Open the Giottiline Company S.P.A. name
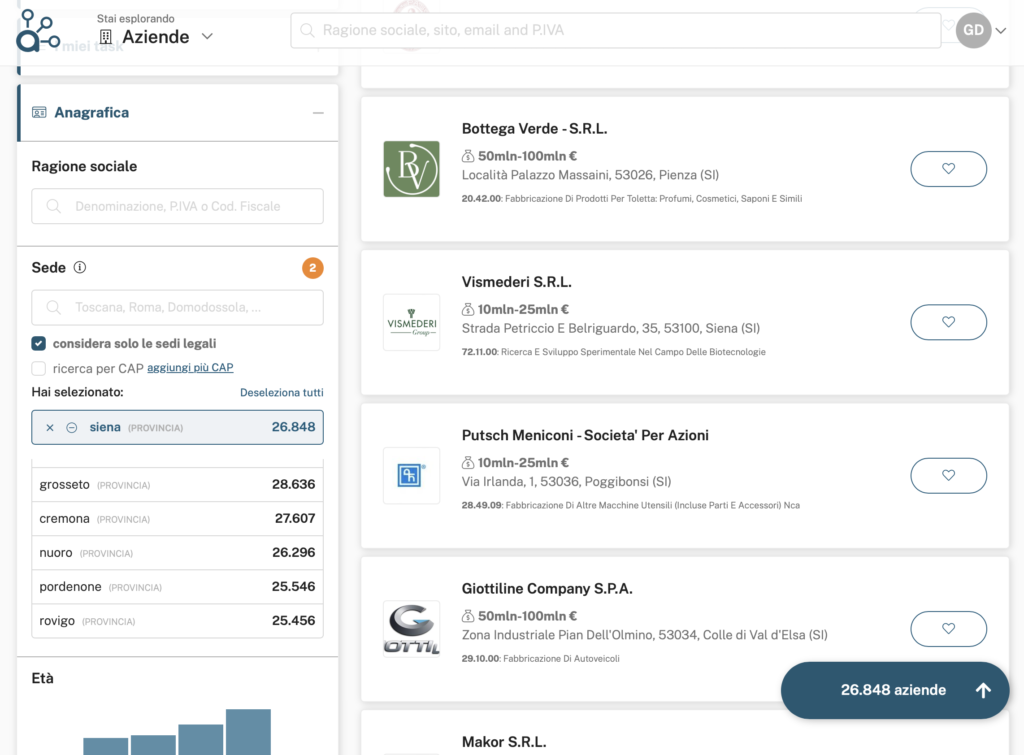The width and height of the screenshot is (1024, 755). click(x=547, y=589)
